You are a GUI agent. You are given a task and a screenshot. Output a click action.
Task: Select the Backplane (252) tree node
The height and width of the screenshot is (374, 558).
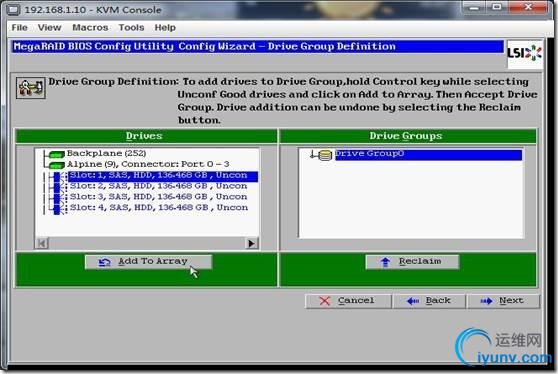pyautogui.click(x=106, y=153)
